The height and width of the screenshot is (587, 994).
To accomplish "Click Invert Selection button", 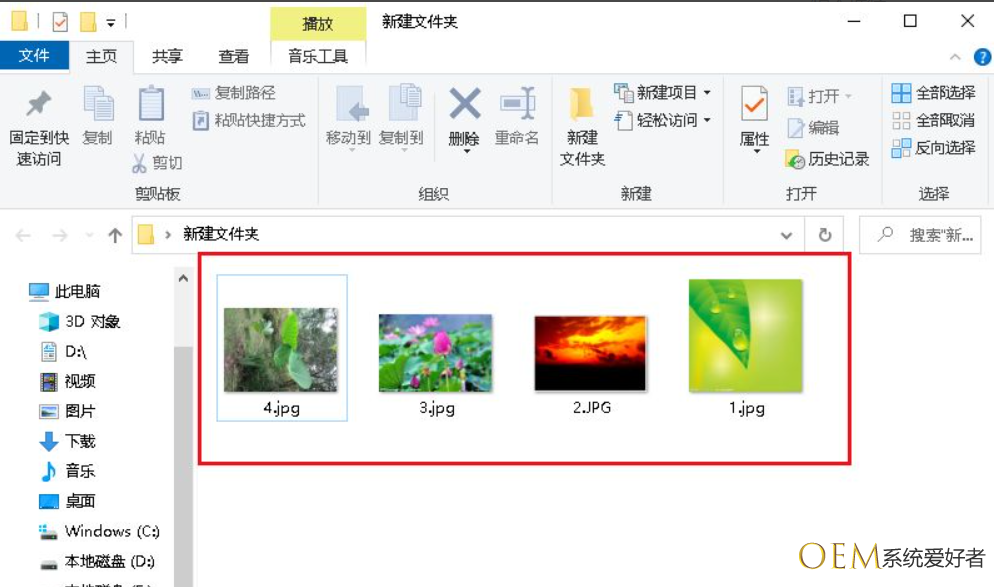I will pos(934,148).
